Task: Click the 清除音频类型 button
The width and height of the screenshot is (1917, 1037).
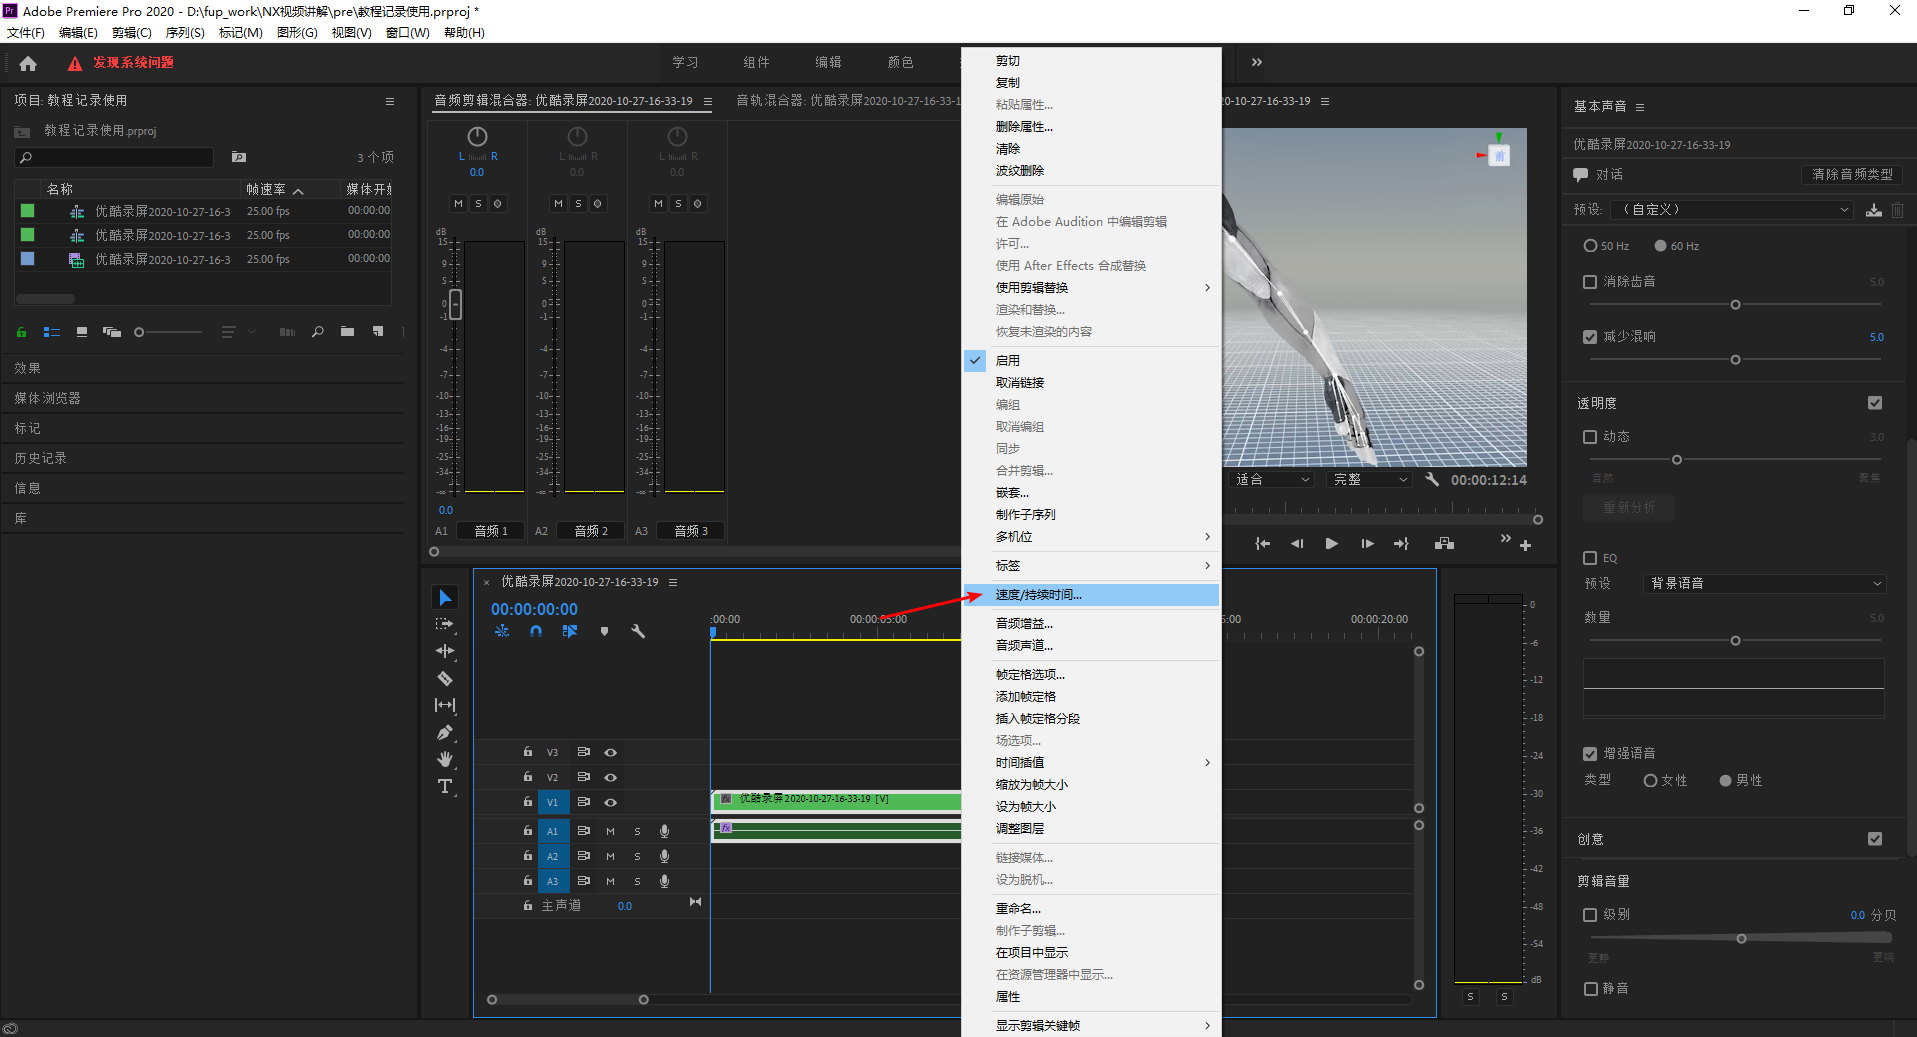Action: pyautogui.click(x=1852, y=174)
